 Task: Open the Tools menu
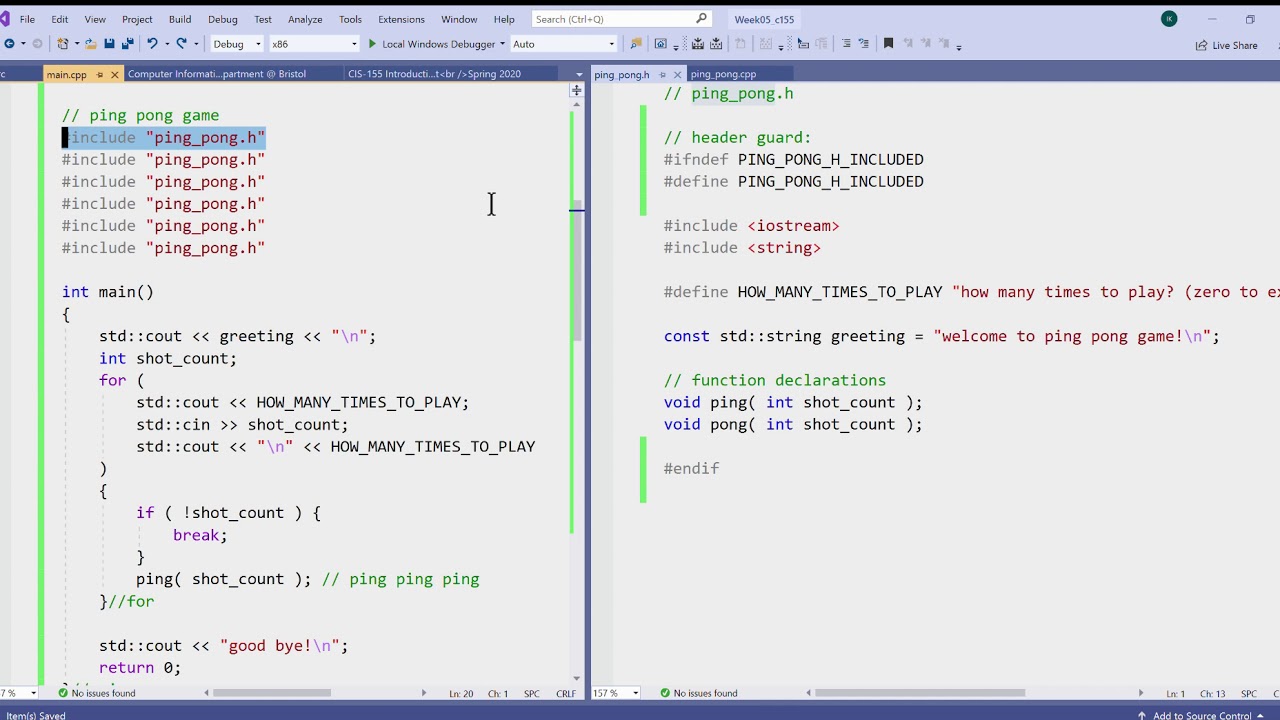(x=350, y=19)
